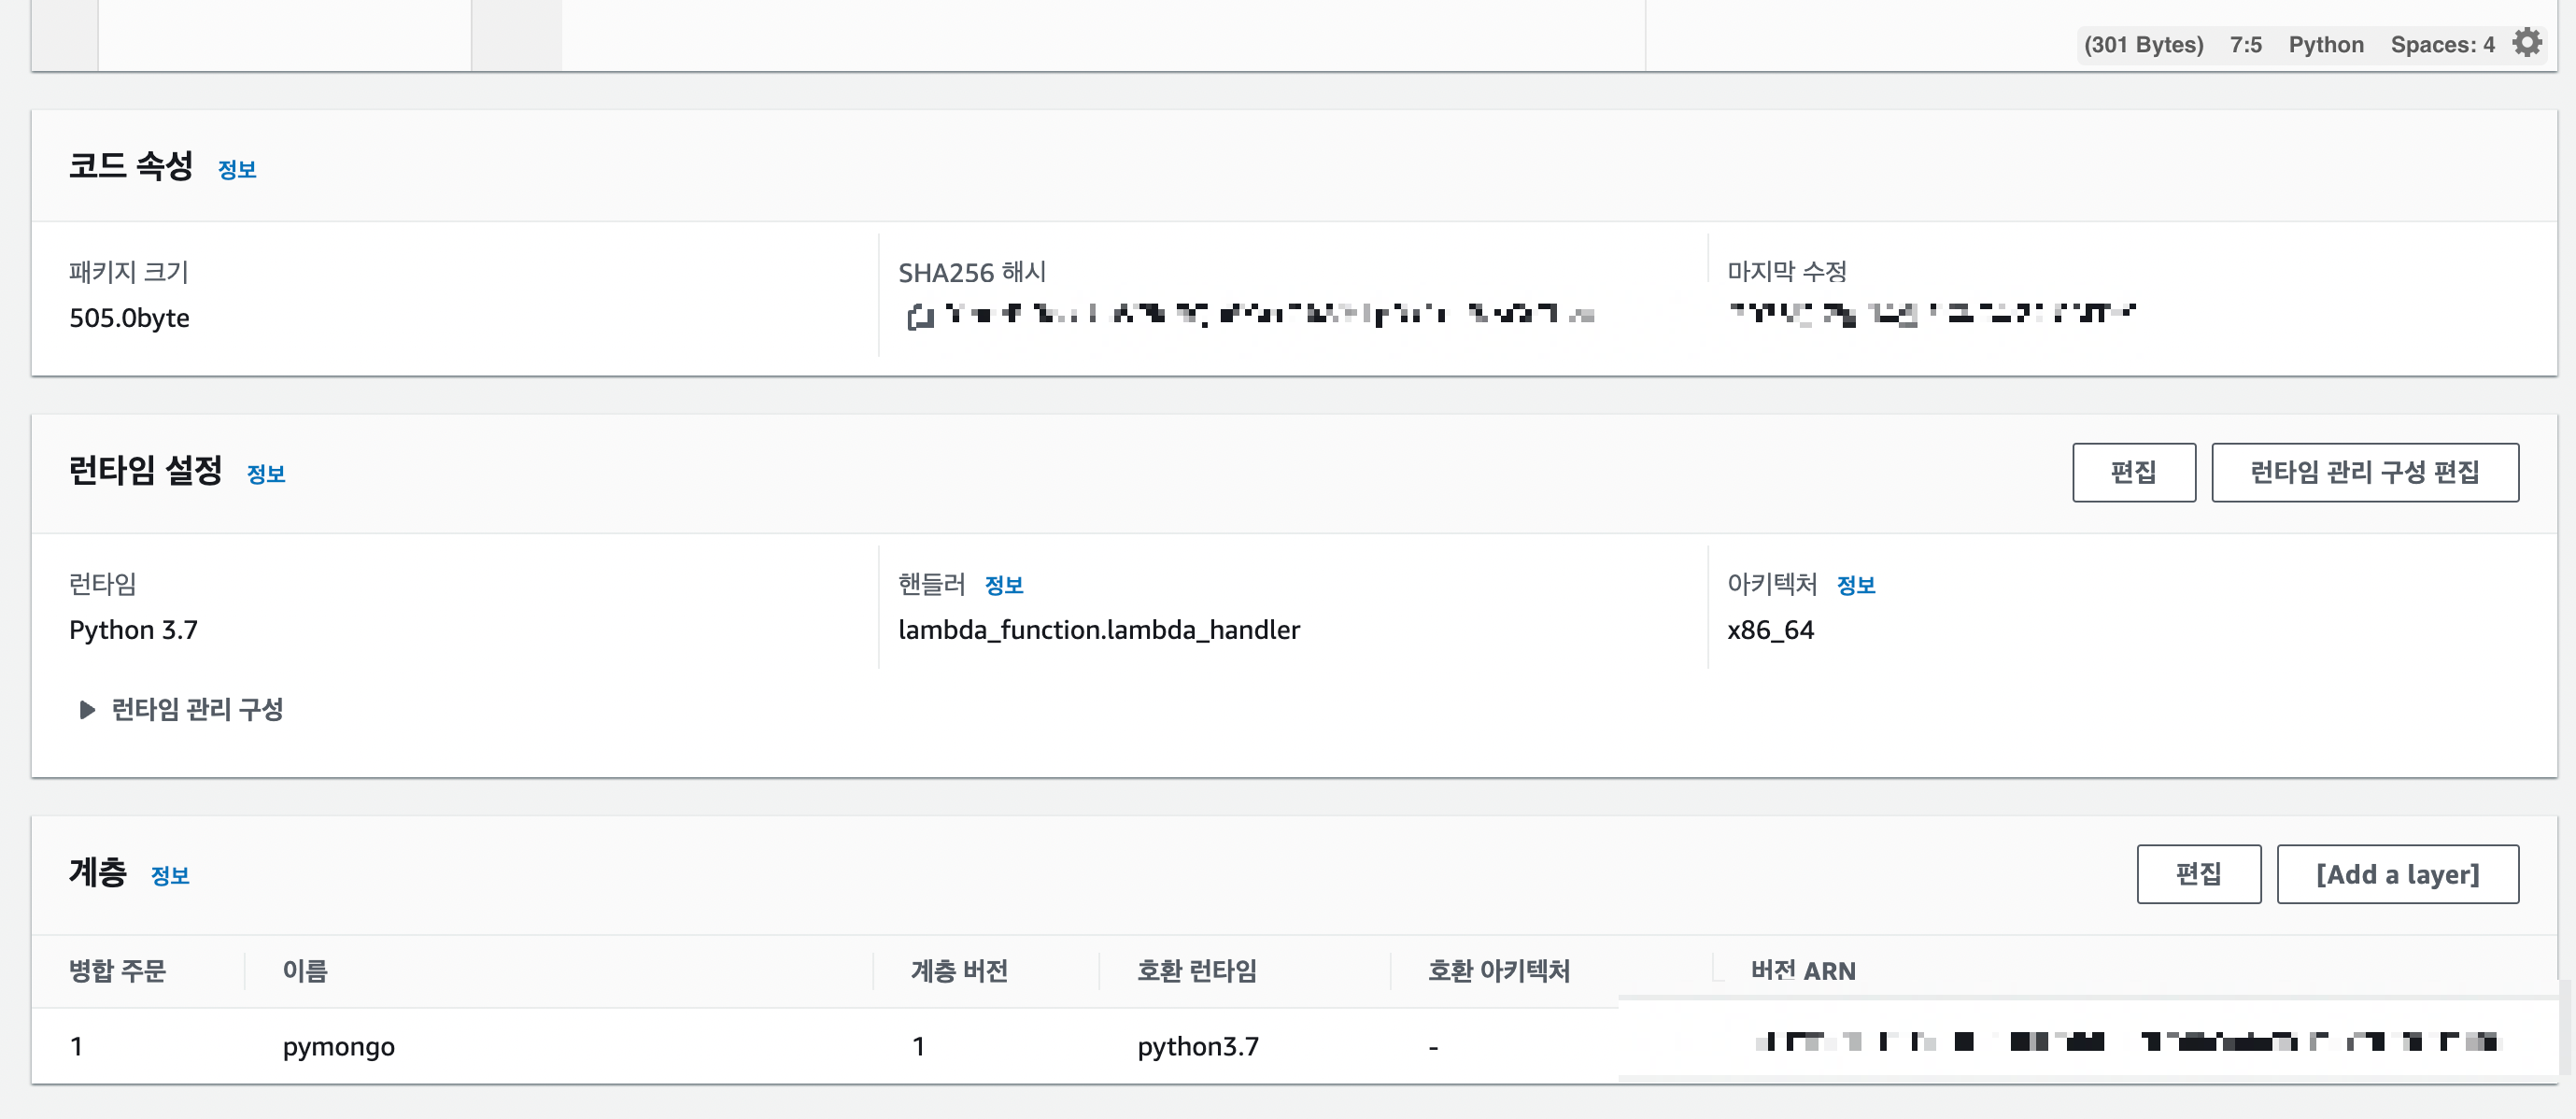
Task: Sort by 이름 column header
Action: tap(305, 971)
